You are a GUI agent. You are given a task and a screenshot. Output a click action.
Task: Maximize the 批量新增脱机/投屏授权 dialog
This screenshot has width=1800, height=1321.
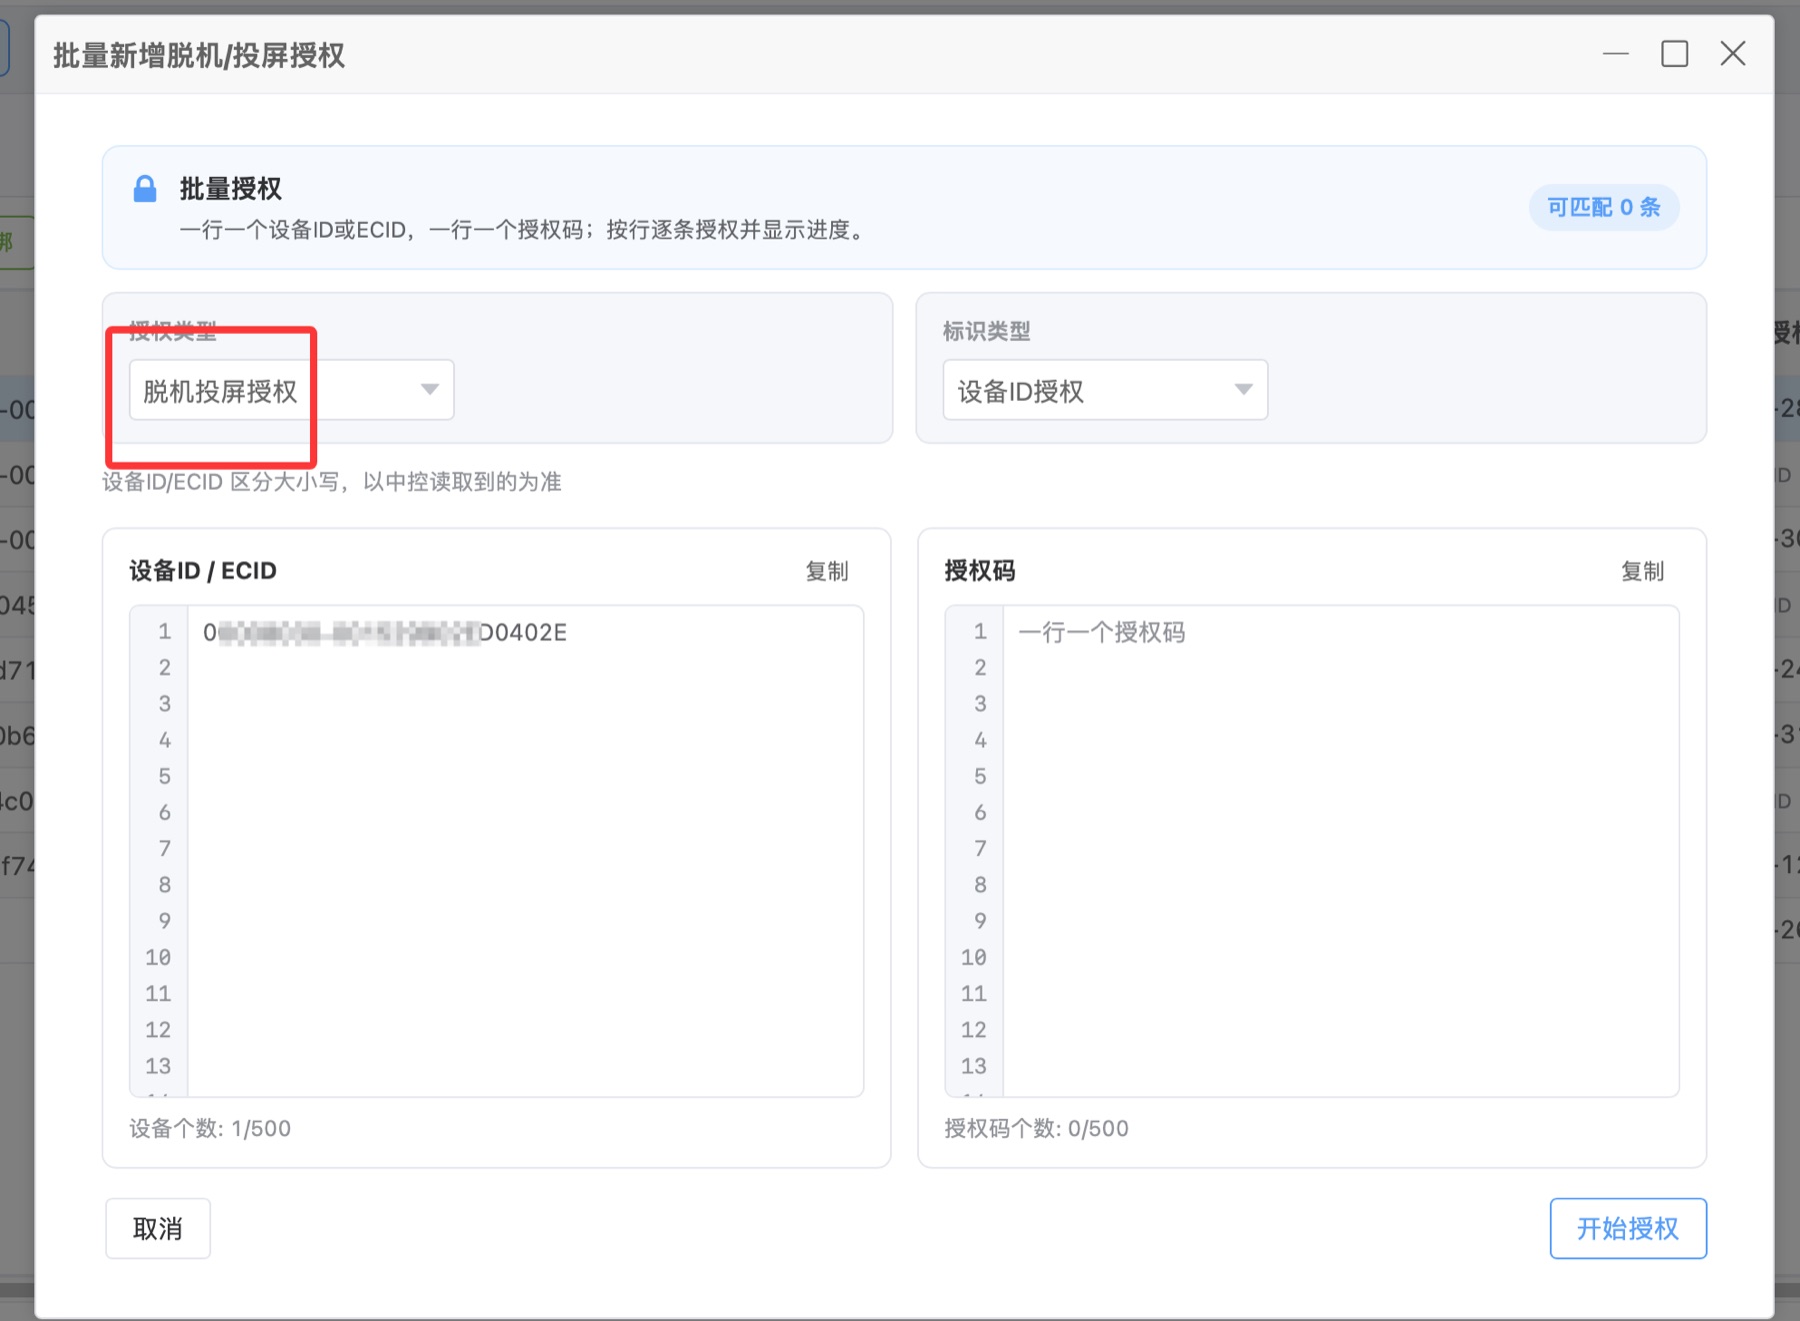pos(1675,54)
